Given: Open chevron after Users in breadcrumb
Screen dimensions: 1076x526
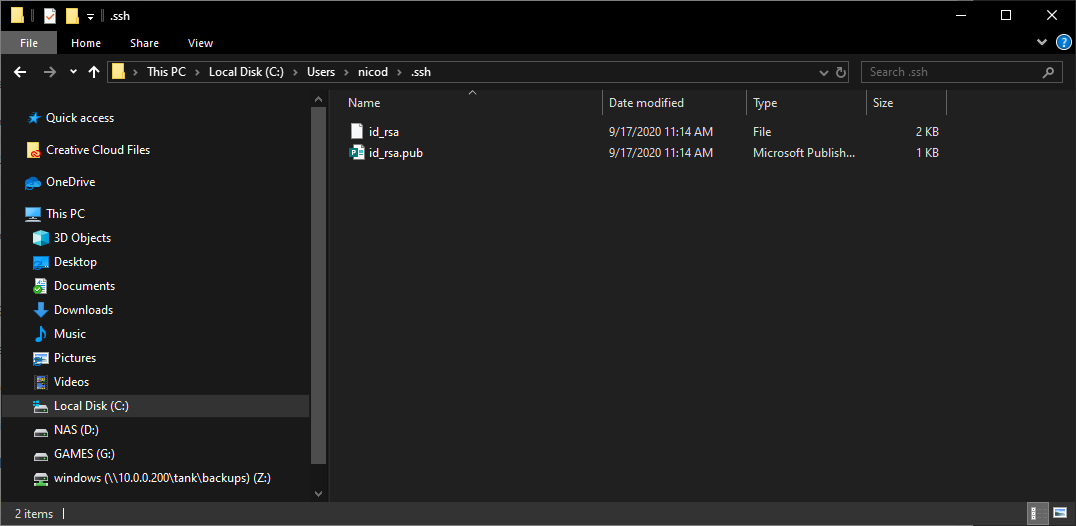Looking at the screenshot, I should (x=347, y=72).
